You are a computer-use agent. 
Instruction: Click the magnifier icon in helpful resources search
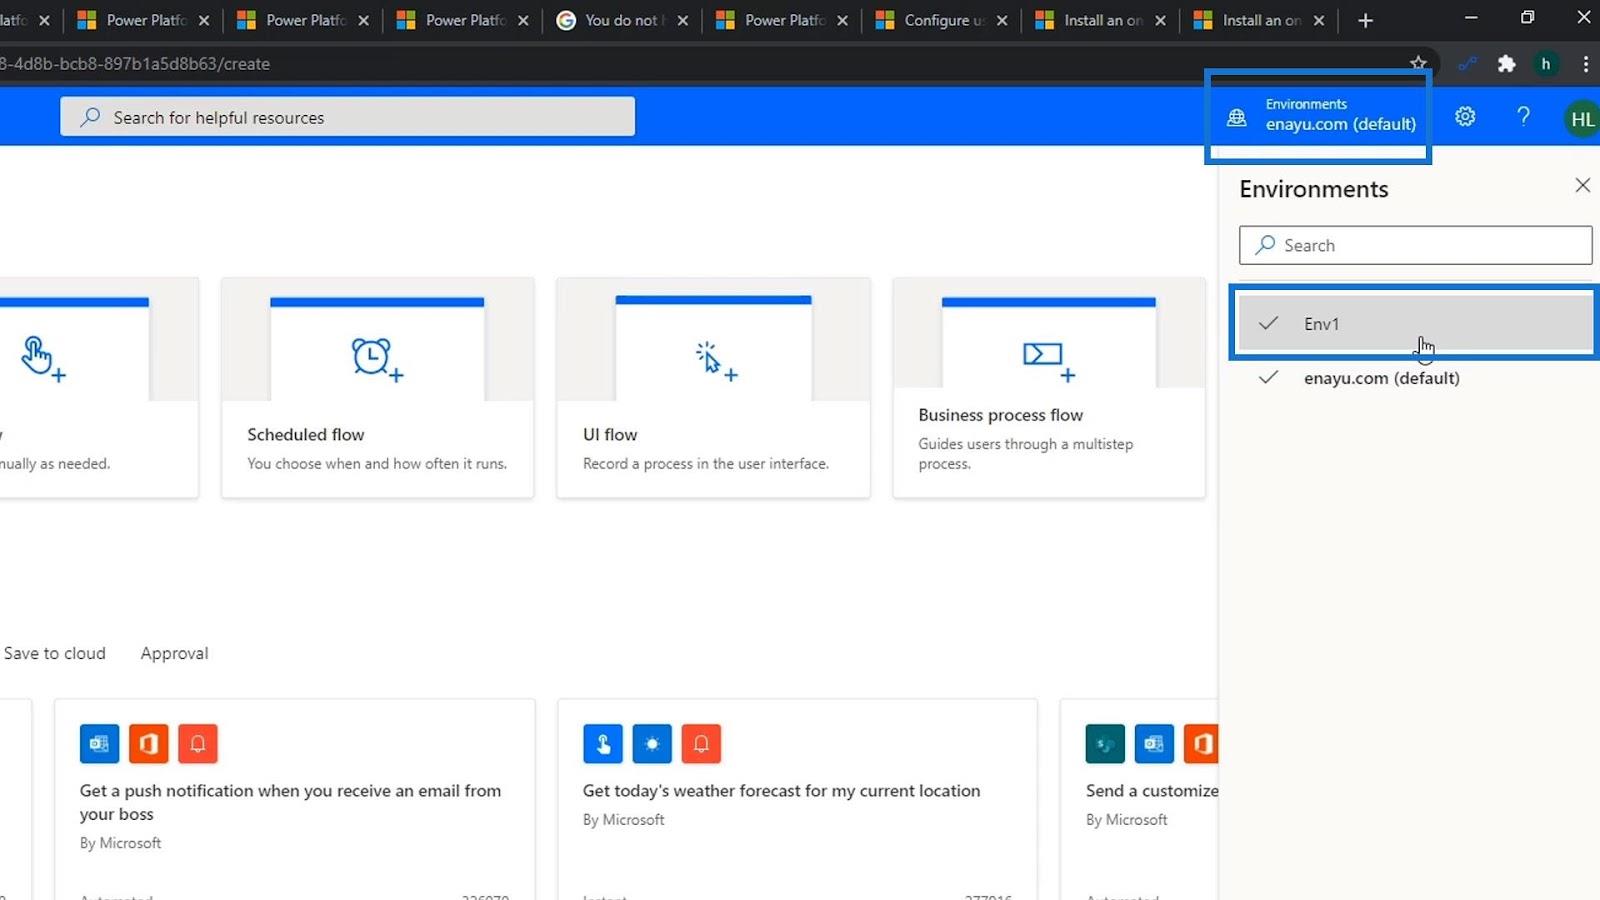(x=90, y=117)
